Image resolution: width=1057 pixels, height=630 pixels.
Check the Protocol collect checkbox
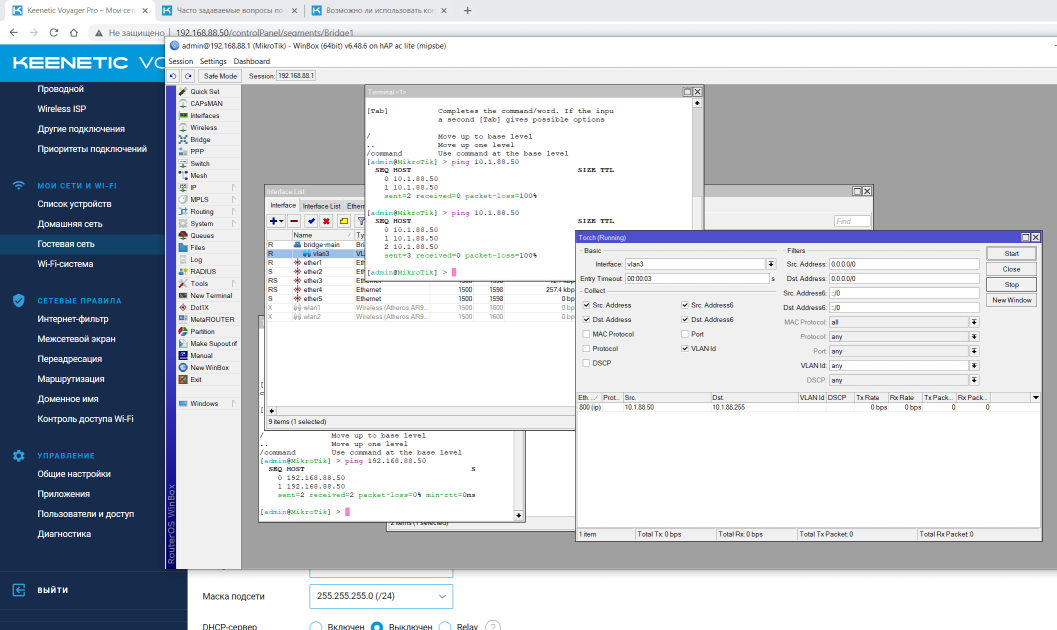point(586,348)
